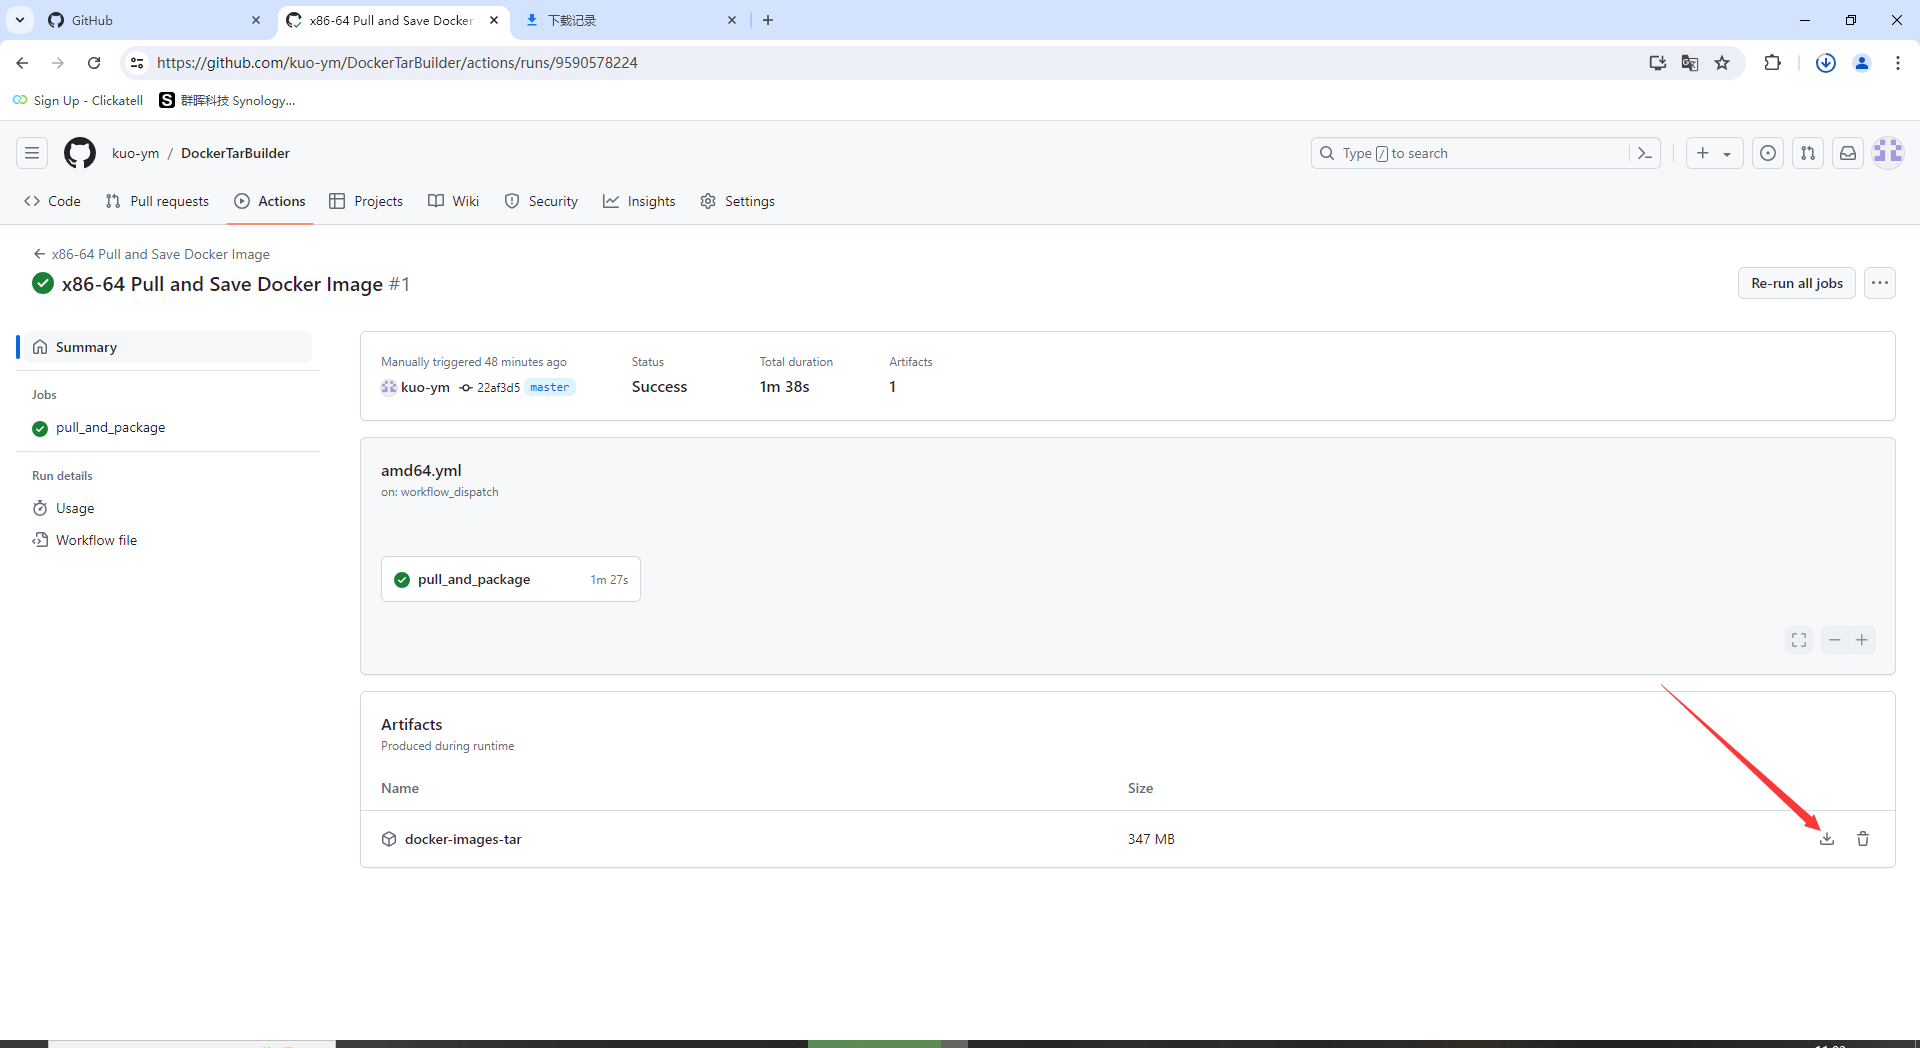View the Workflow file from the sidebar
Image resolution: width=1920 pixels, height=1048 pixels.
point(95,540)
